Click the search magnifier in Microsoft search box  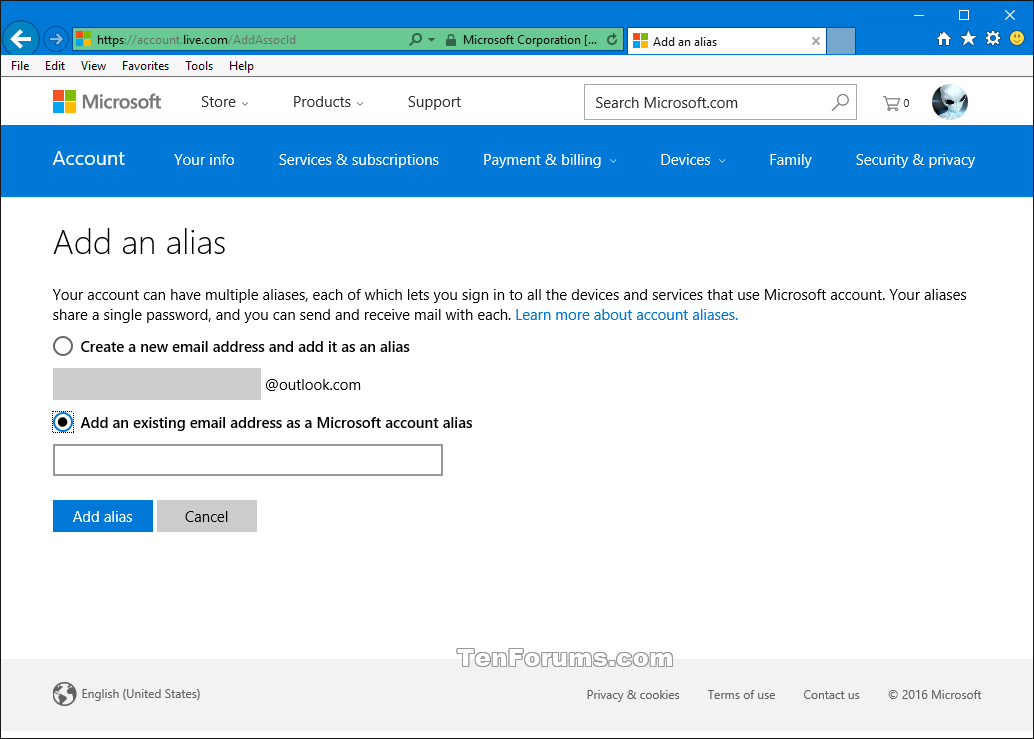(x=839, y=102)
